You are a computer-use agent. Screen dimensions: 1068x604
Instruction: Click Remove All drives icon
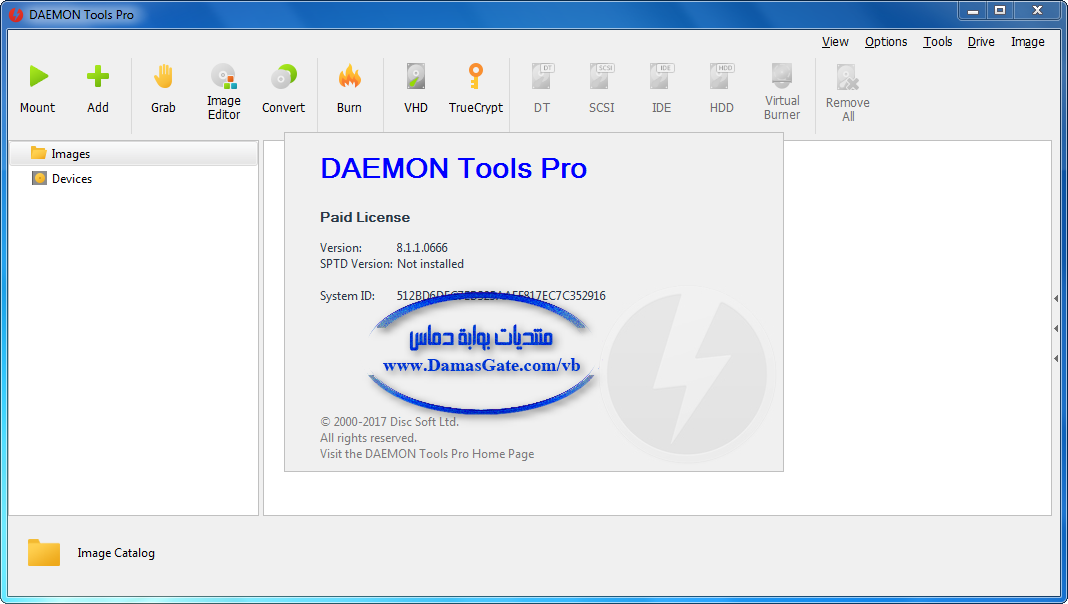[848, 78]
